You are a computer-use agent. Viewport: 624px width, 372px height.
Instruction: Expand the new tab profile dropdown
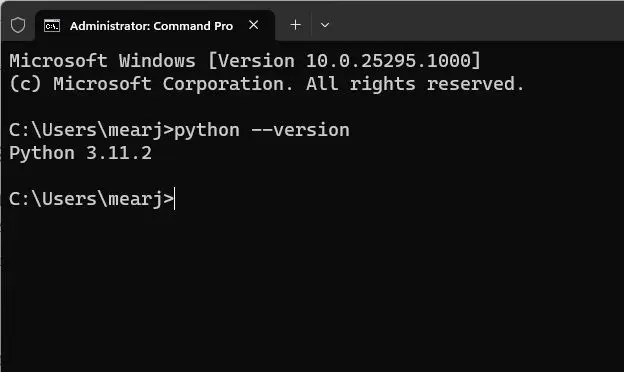pos(325,25)
